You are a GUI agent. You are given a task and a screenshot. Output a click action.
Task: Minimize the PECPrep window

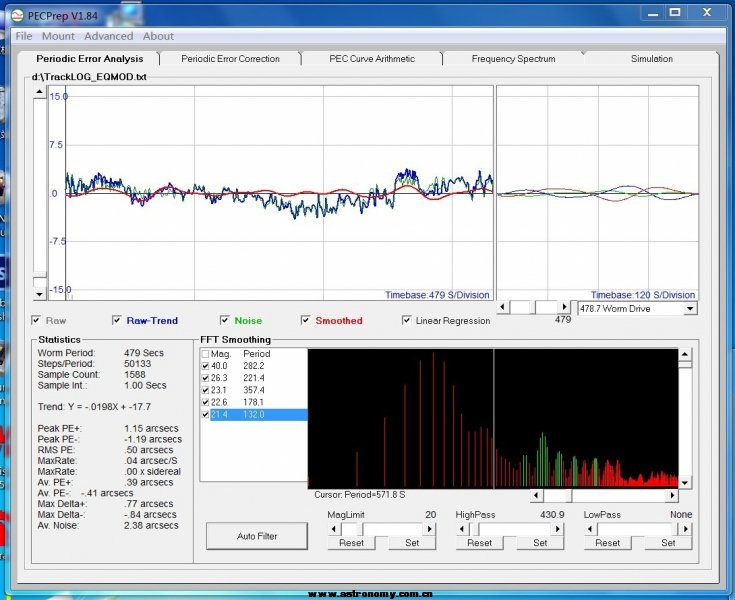[x=653, y=14]
